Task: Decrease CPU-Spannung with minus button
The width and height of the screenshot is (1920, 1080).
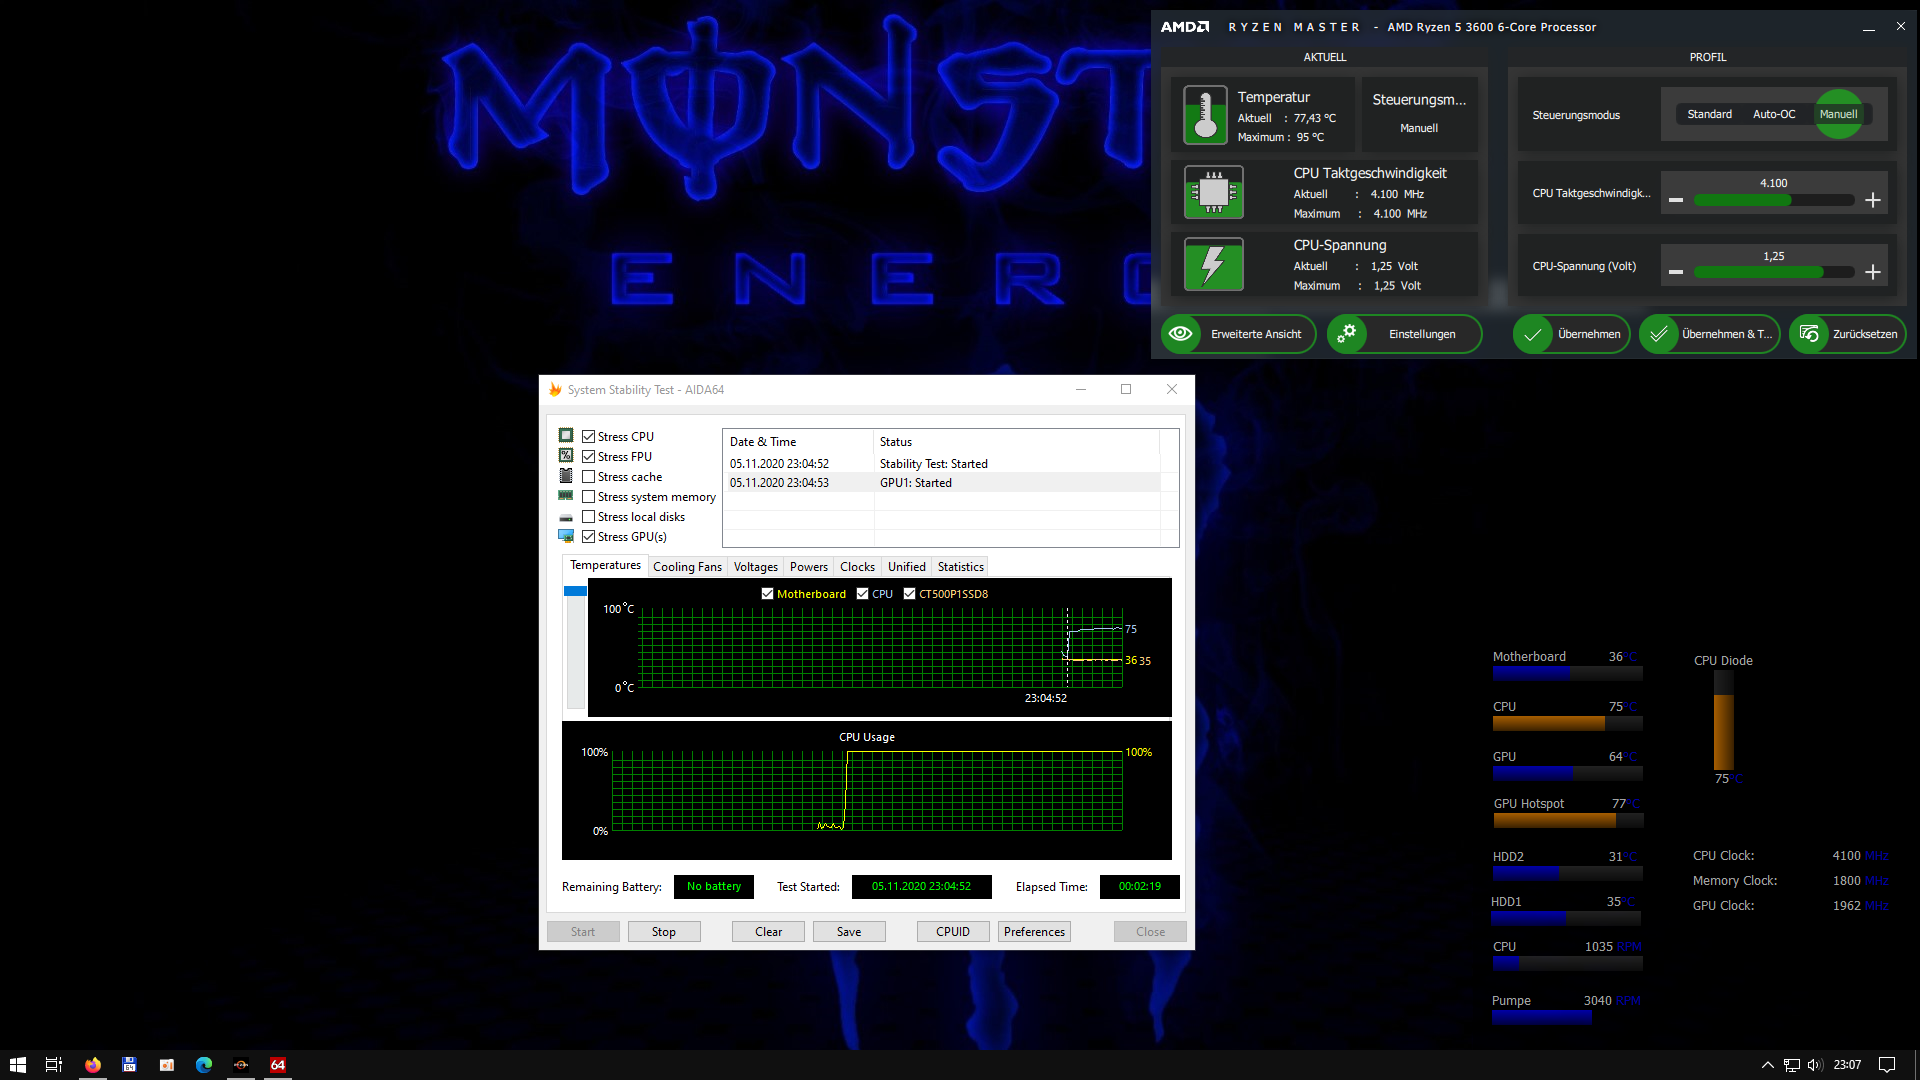Action: coord(1676,272)
